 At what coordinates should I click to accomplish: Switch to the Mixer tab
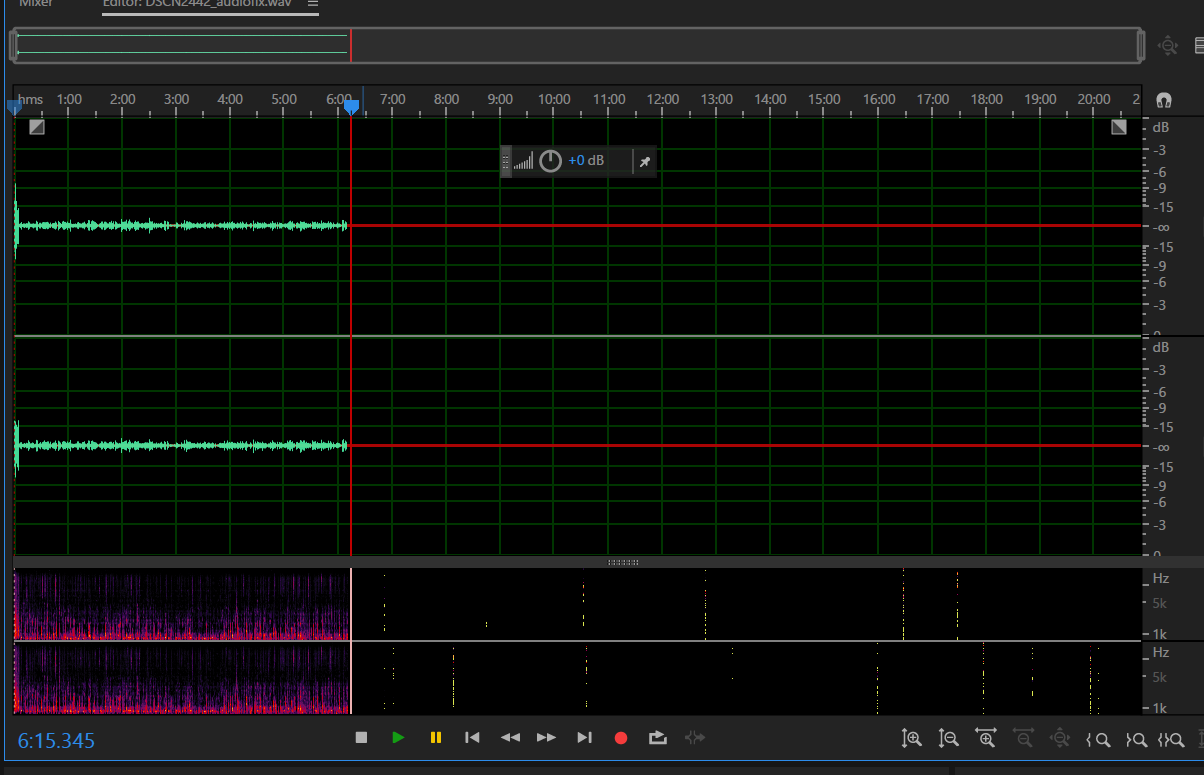coord(37,4)
